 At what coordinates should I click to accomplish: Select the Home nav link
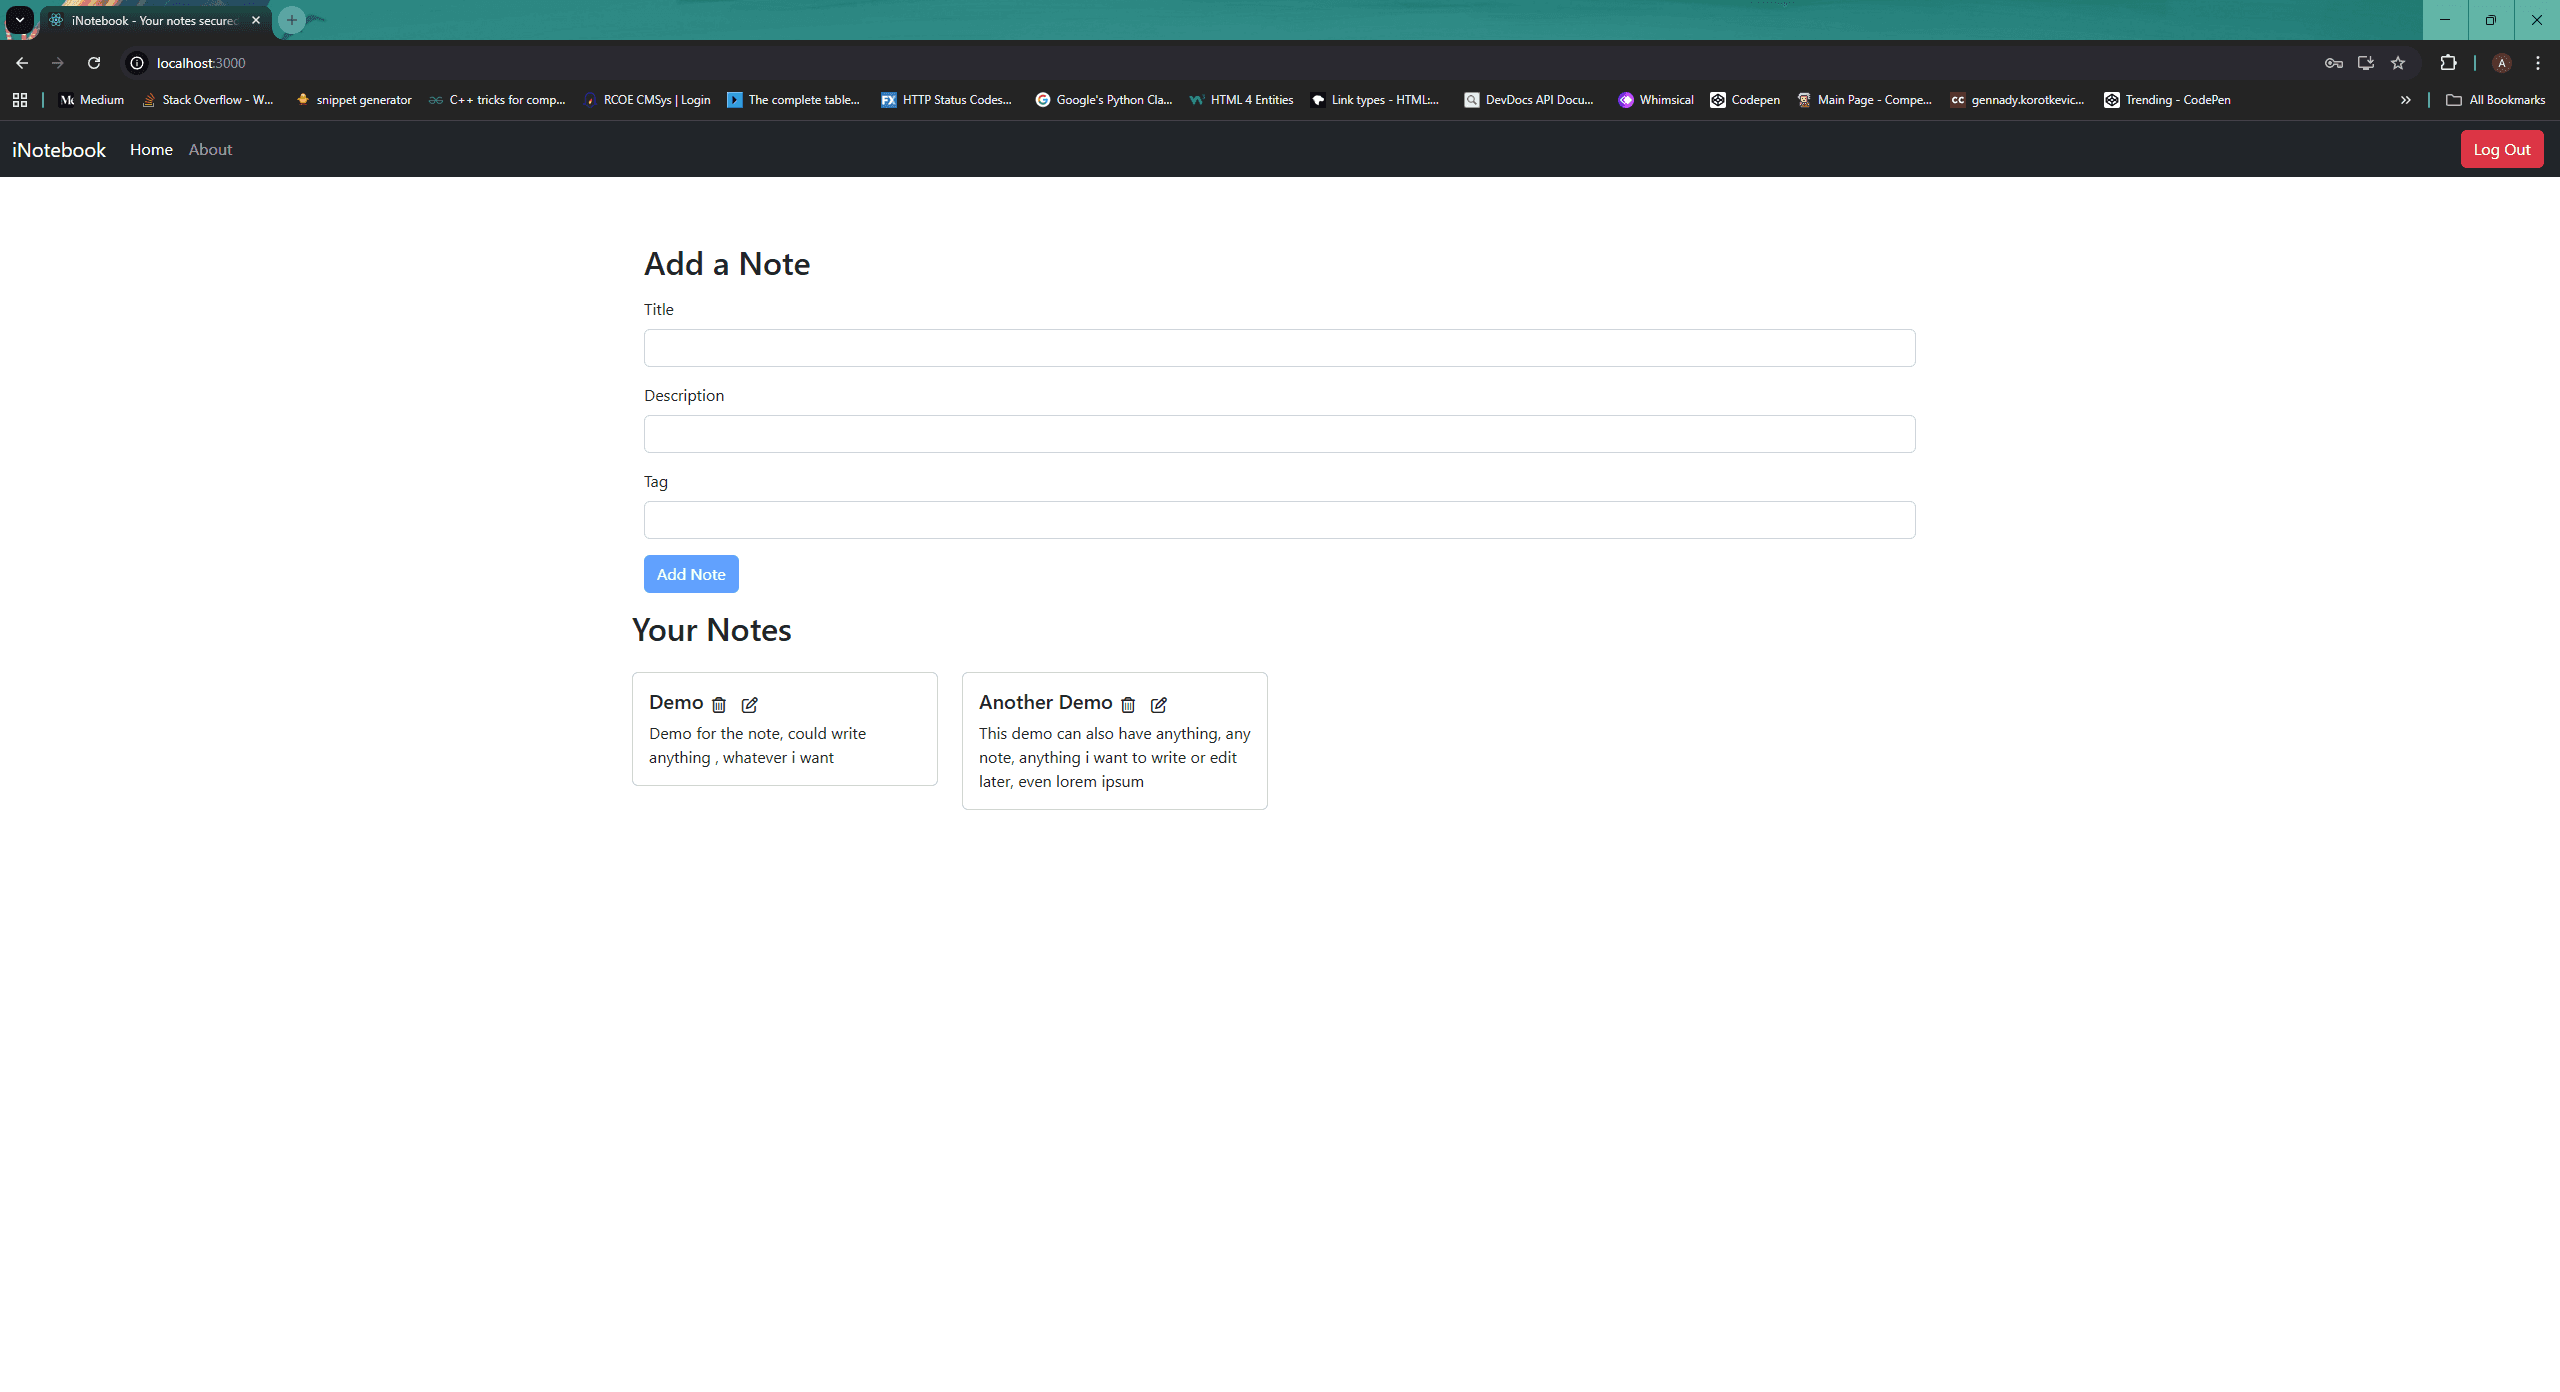pyautogui.click(x=151, y=150)
